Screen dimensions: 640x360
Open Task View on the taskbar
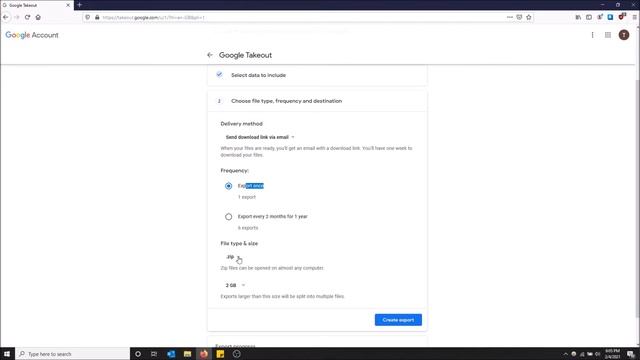pyautogui.click(x=154, y=354)
